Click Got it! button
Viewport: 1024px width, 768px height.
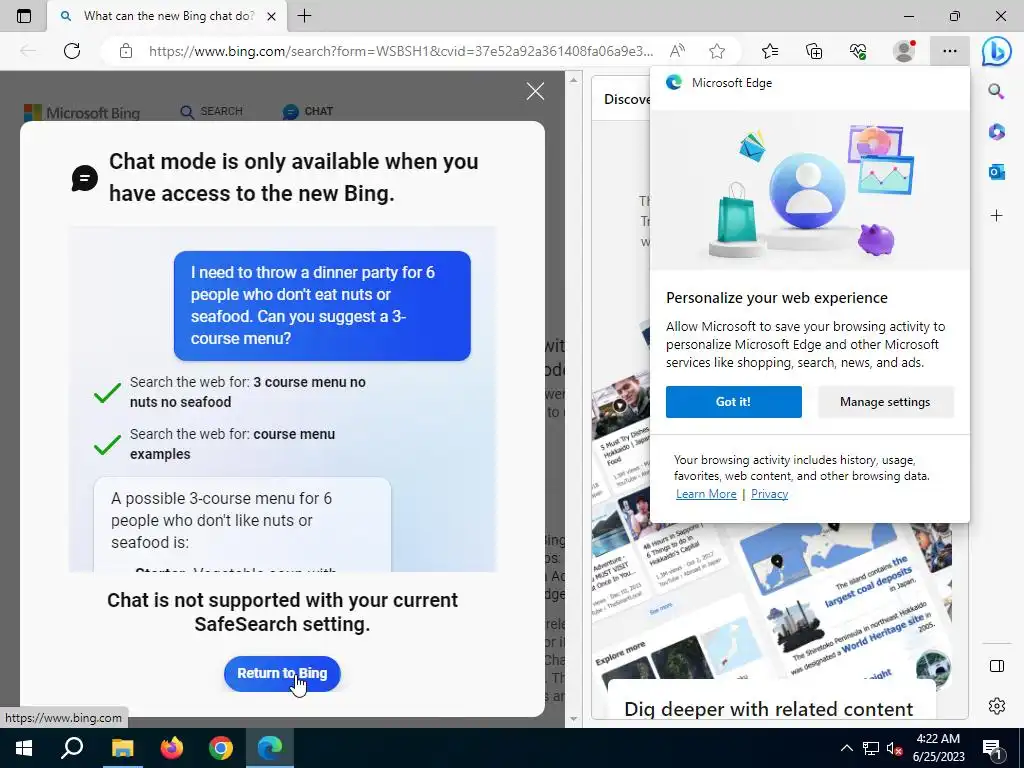pyautogui.click(x=733, y=402)
